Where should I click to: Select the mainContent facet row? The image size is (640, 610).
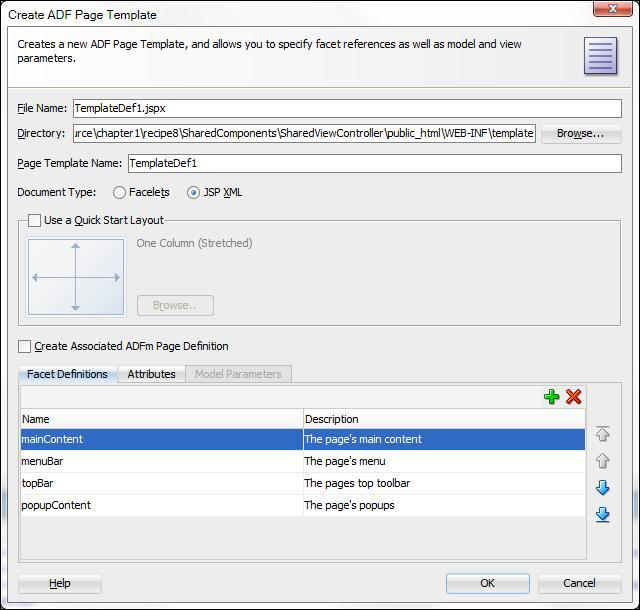click(303, 439)
